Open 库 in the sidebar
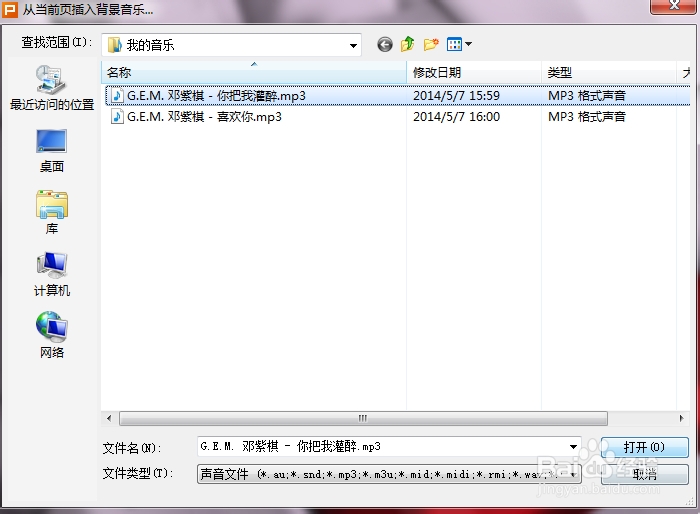This screenshot has width=700, height=514. 52,213
